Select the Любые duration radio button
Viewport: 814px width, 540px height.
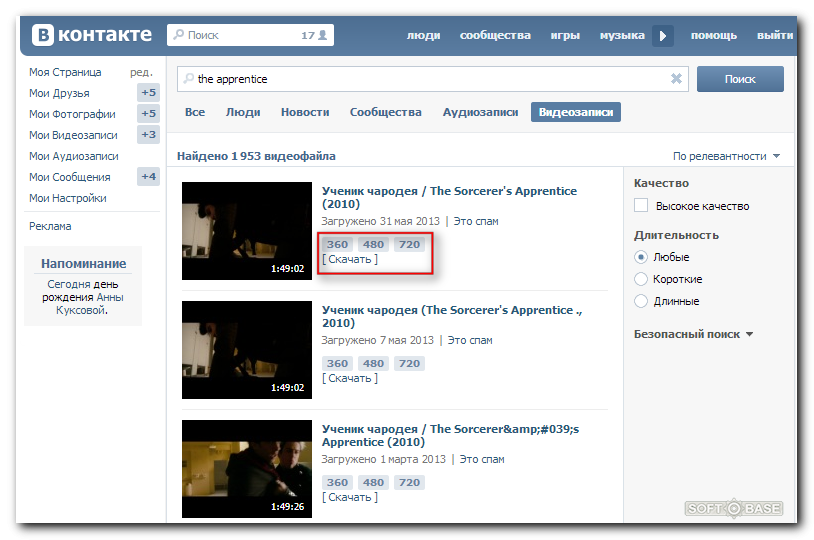click(641, 257)
